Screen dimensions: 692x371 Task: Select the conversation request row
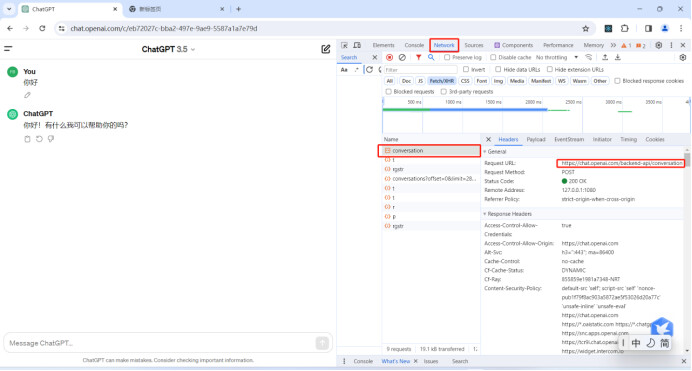tap(430, 150)
